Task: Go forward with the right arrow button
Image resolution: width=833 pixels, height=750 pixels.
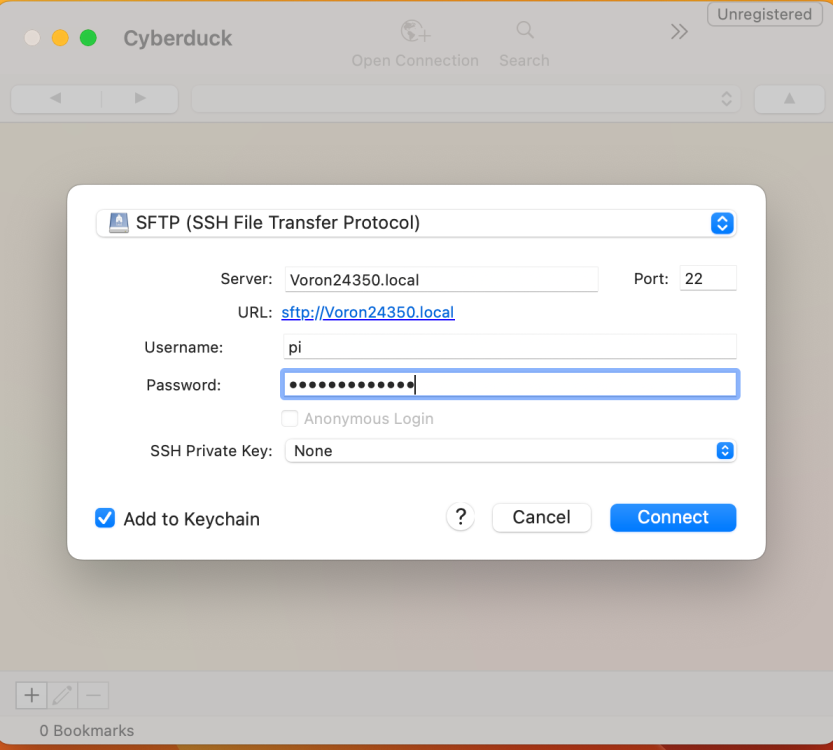Action: pyautogui.click(x=140, y=99)
